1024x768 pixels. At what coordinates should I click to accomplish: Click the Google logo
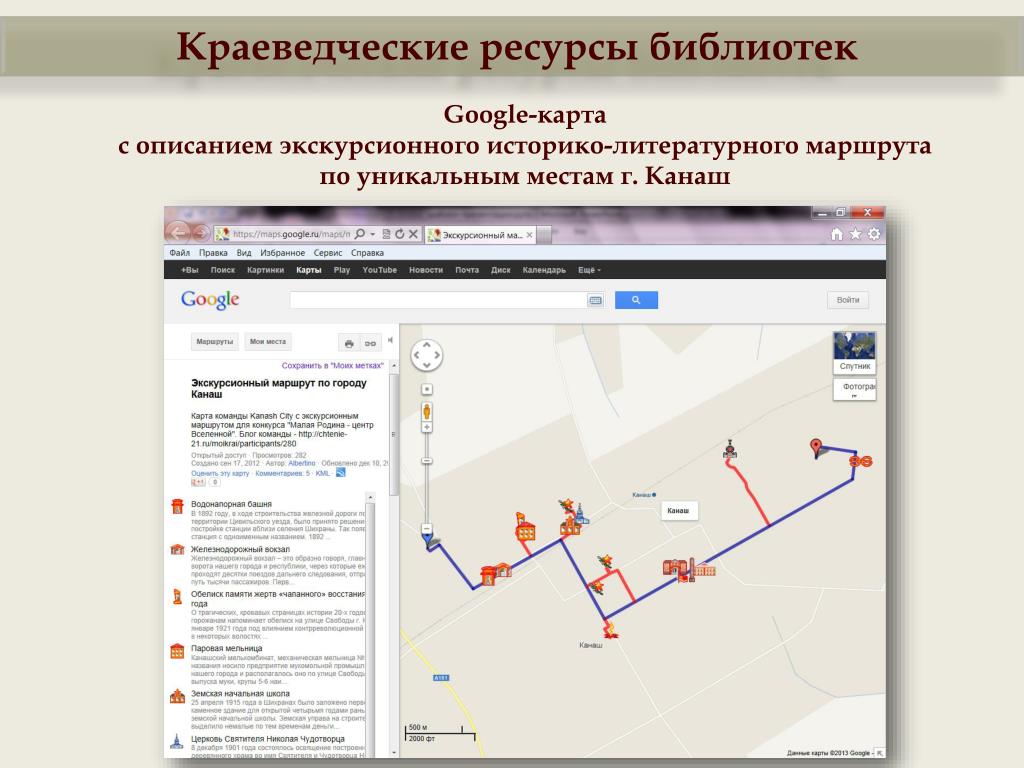(x=210, y=300)
